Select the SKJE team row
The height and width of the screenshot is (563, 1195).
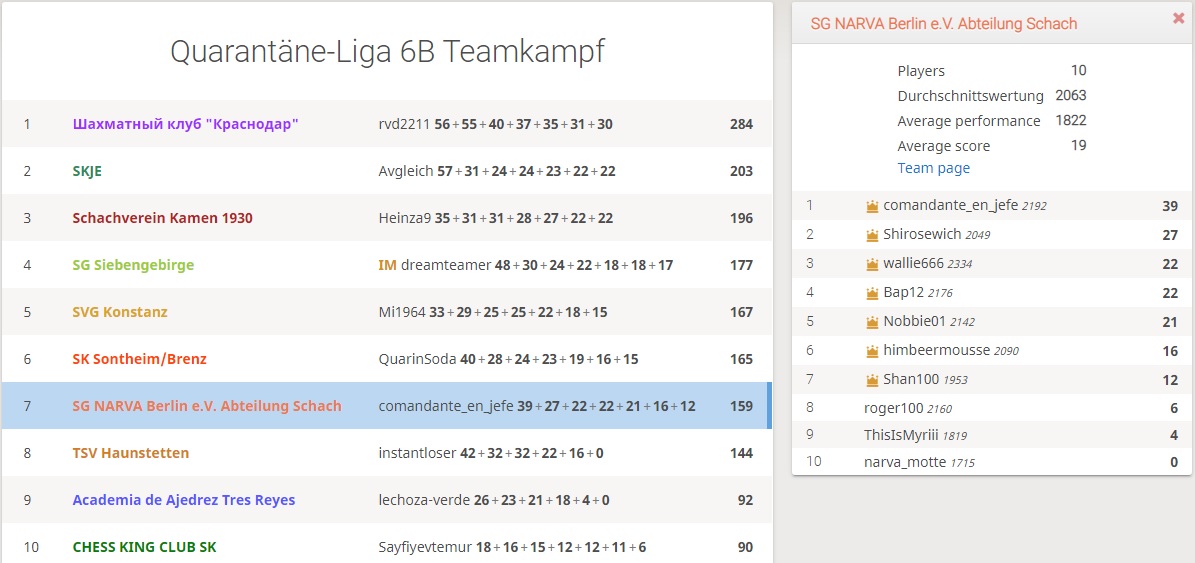[x=87, y=171]
